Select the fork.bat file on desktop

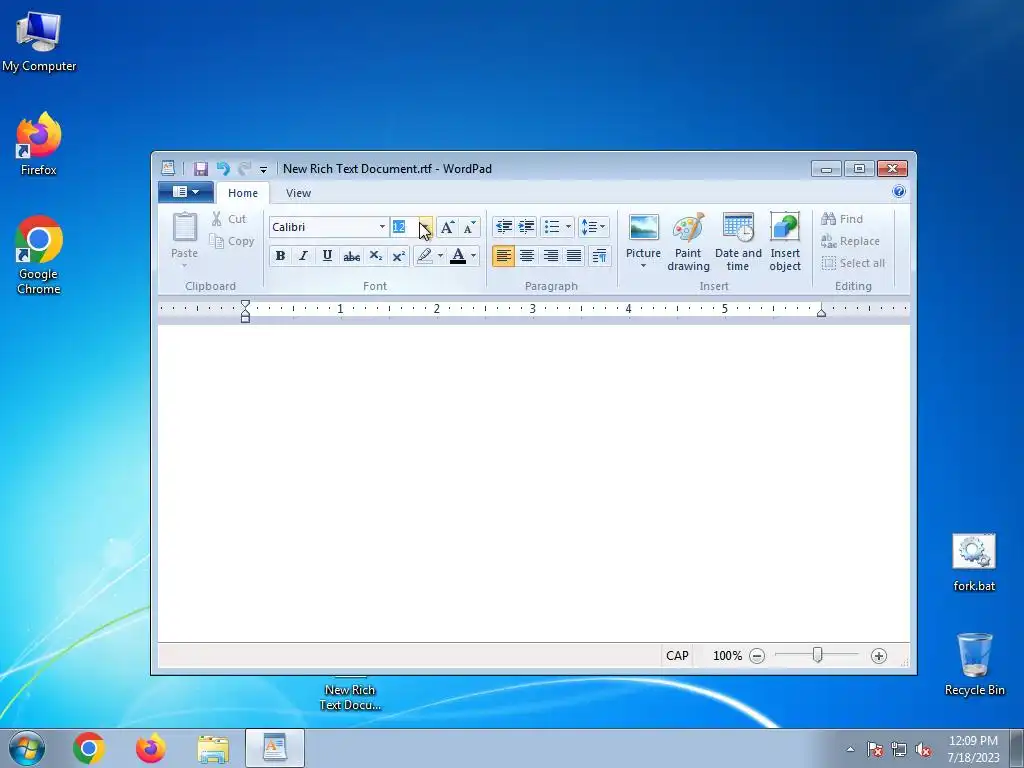click(974, 563)
